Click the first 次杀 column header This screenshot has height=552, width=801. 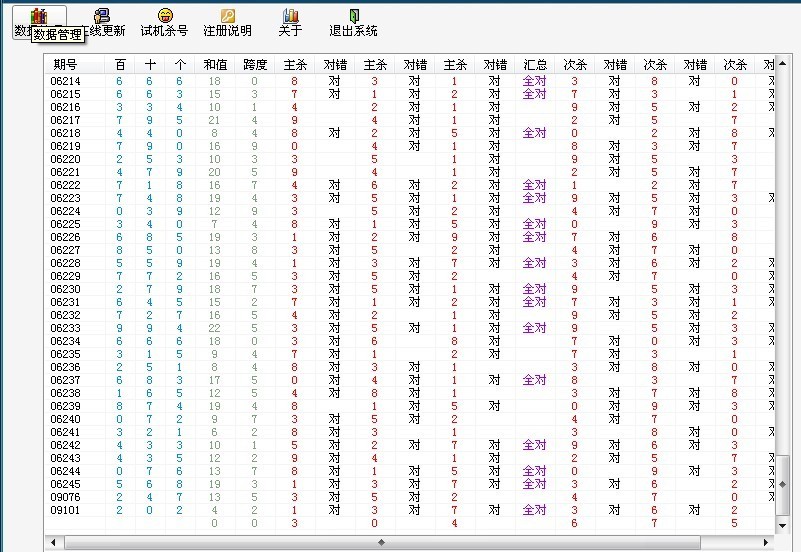pos(575,65)
